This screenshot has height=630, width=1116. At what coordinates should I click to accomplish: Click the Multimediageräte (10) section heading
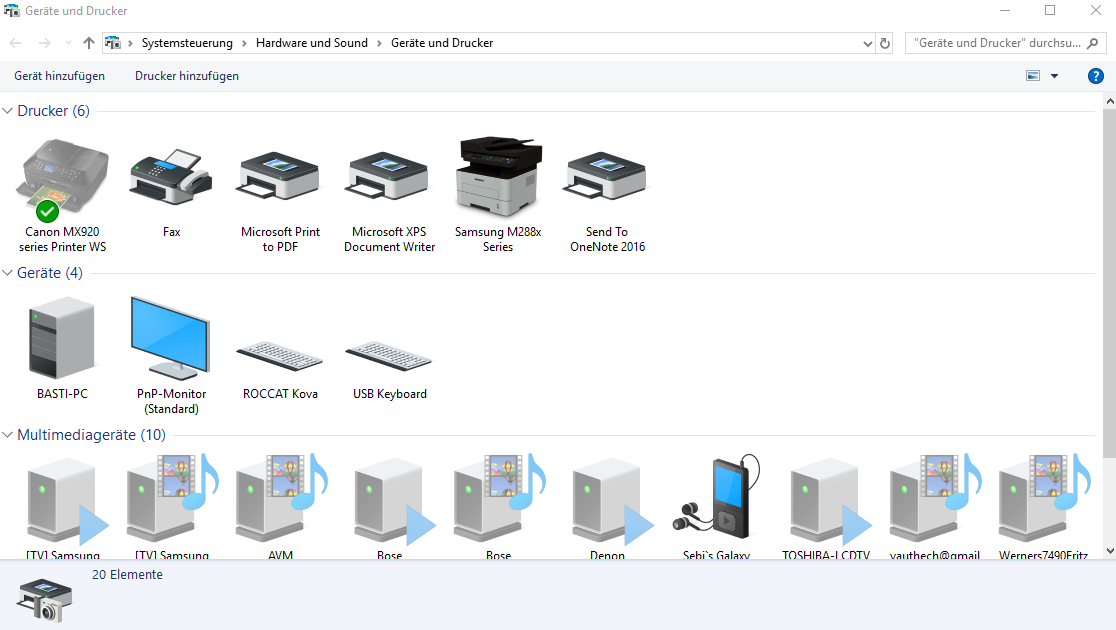(91, 434)
